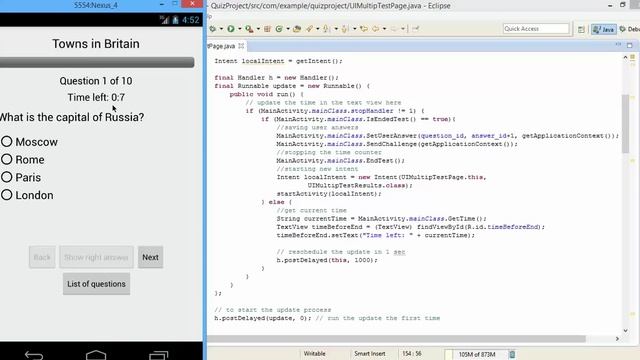Jump to last edit location icon
Image resolution: width=640 pixels, height=360 pixels.
click(x=364, y=29)
